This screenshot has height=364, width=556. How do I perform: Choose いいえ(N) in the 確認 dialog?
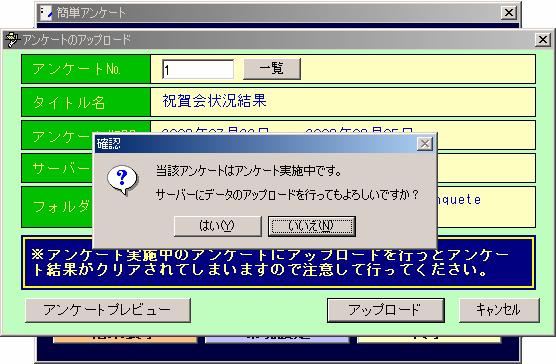(x=312, y=226)
